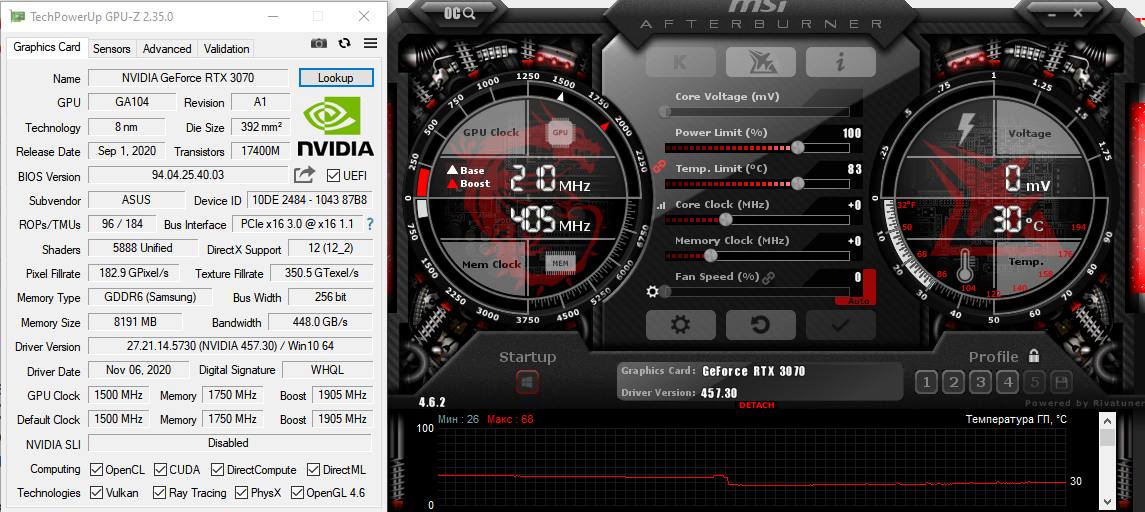Select profile slot 5

coord(1035,382)
